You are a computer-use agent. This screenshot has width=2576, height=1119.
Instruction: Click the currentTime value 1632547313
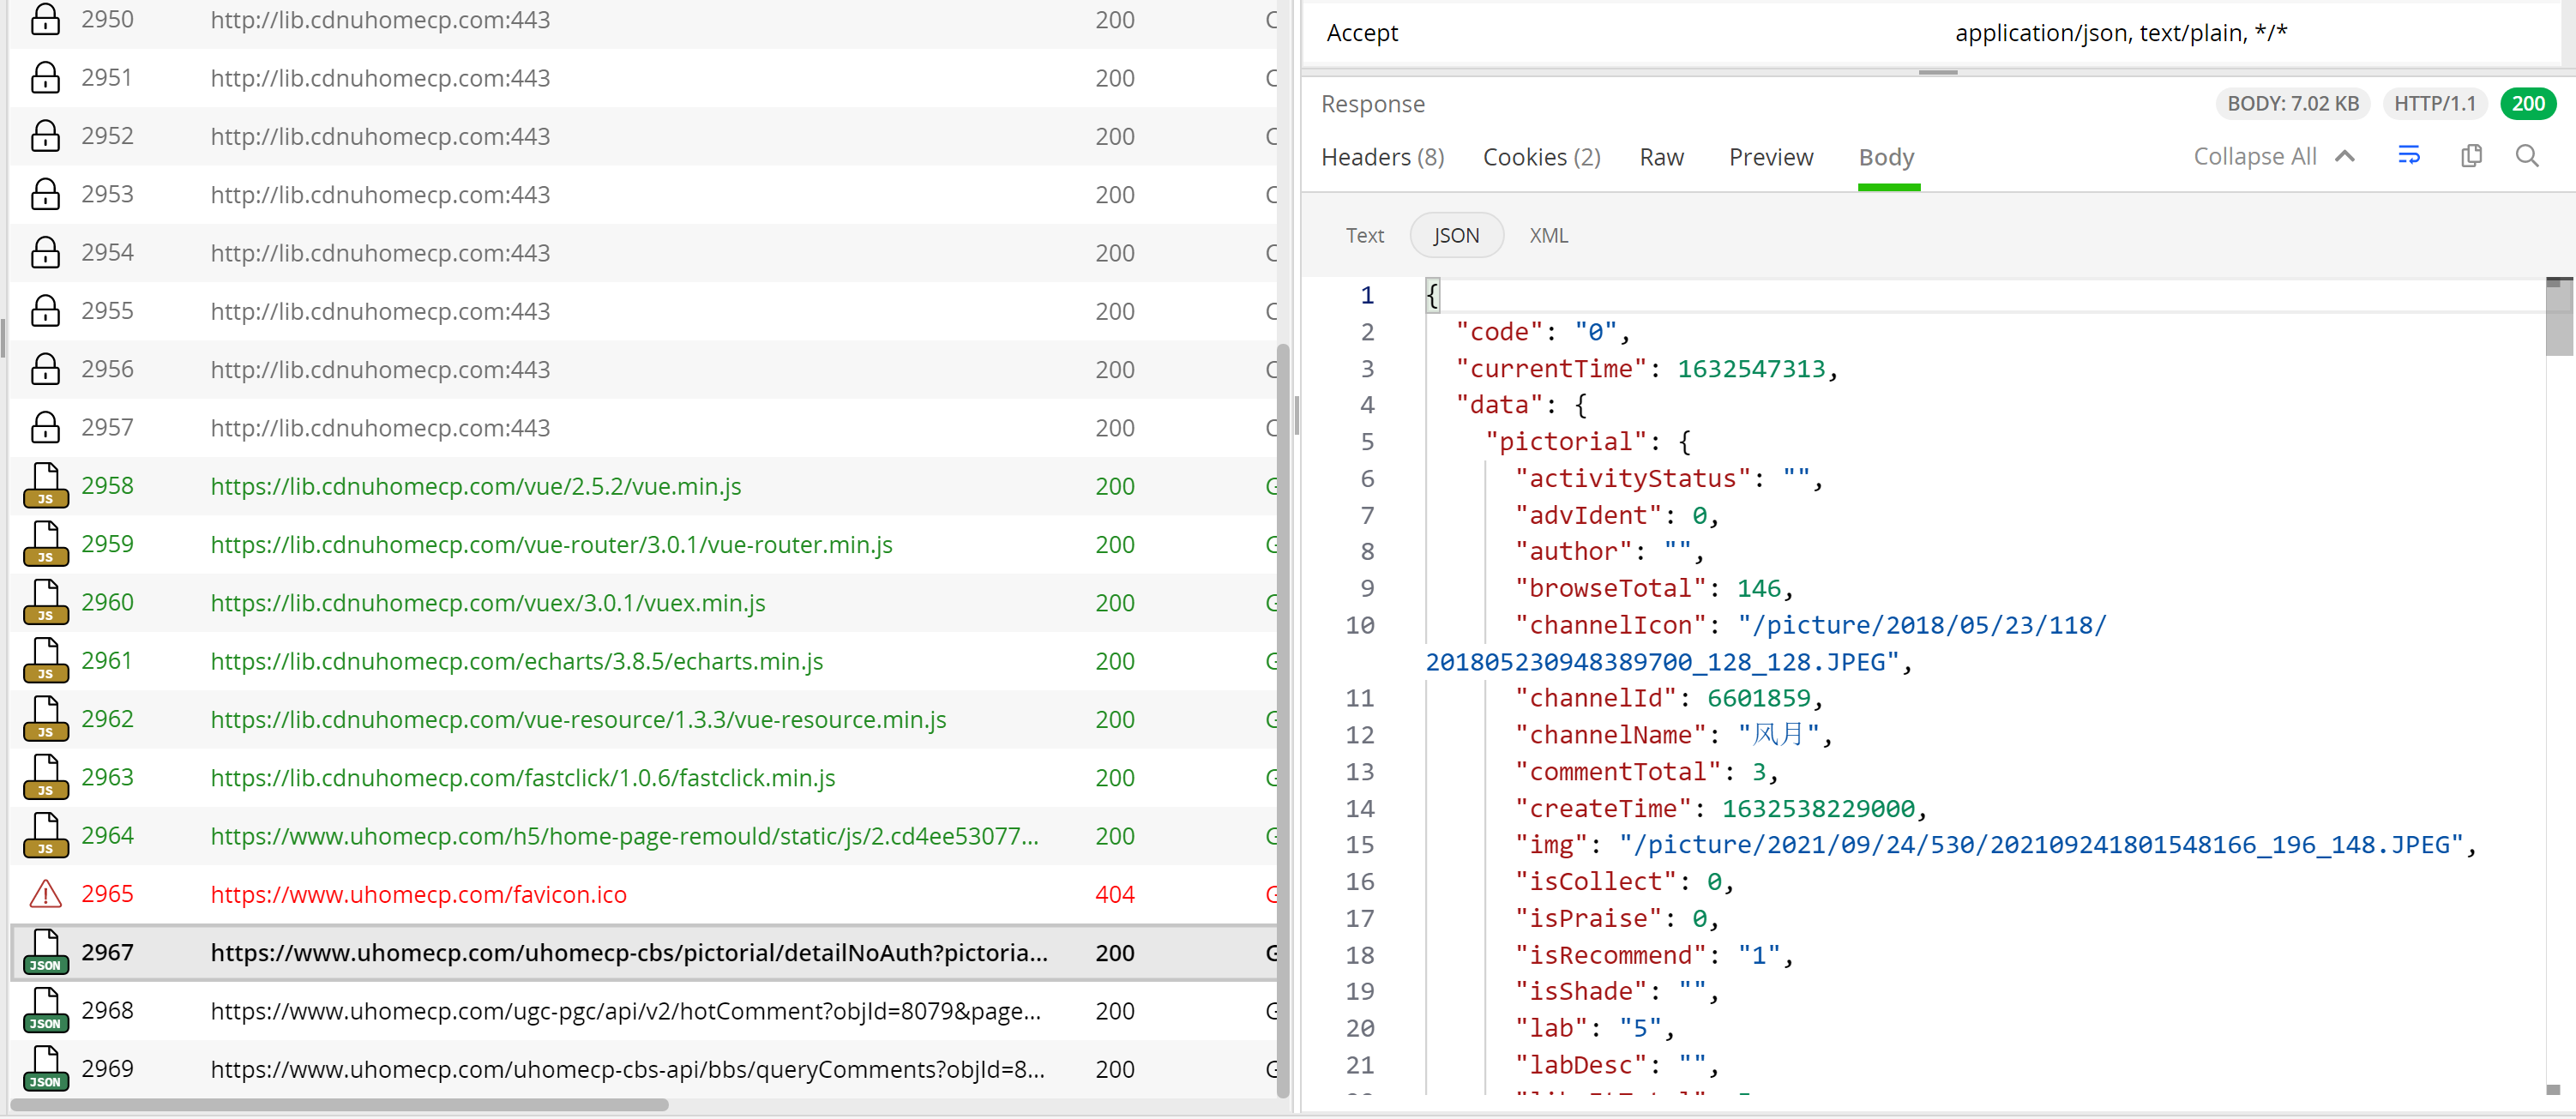[1750, 368]
